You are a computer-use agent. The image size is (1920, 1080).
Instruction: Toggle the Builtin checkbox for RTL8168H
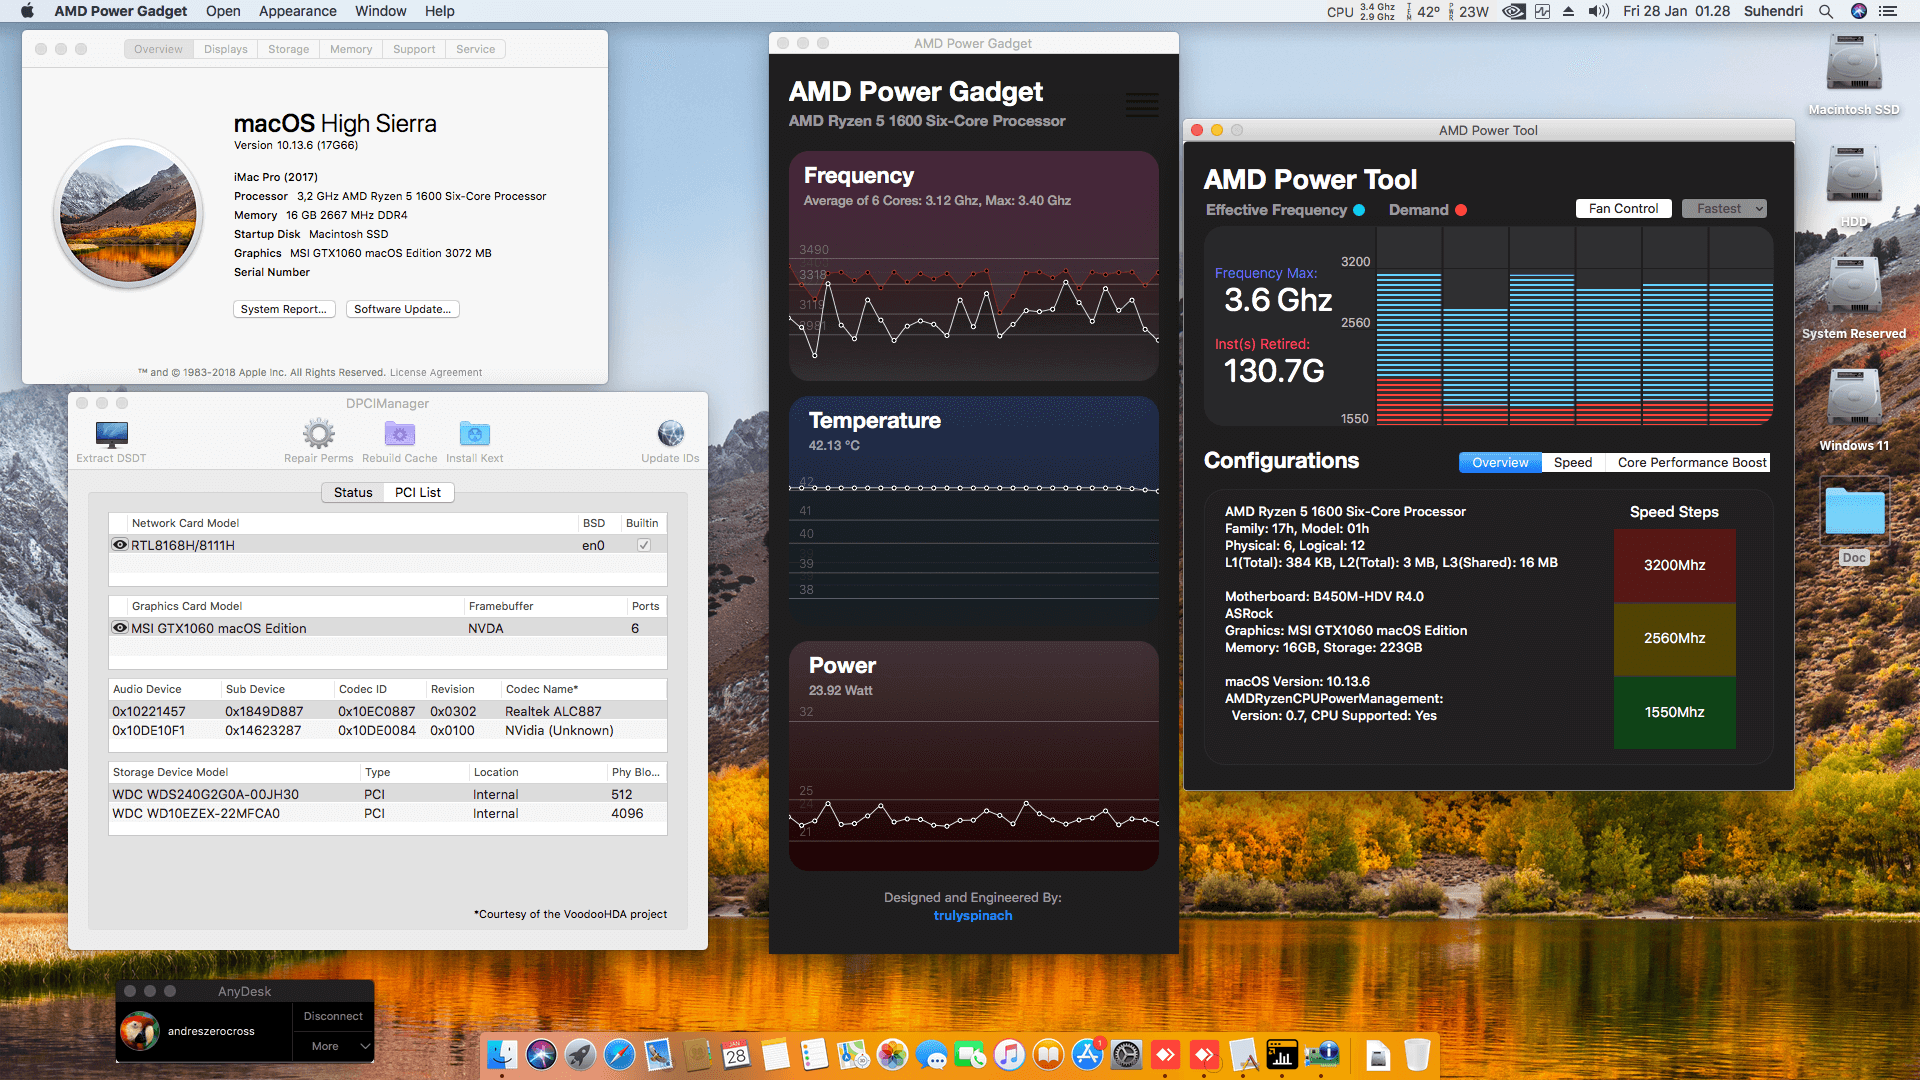tap(643, 545)
